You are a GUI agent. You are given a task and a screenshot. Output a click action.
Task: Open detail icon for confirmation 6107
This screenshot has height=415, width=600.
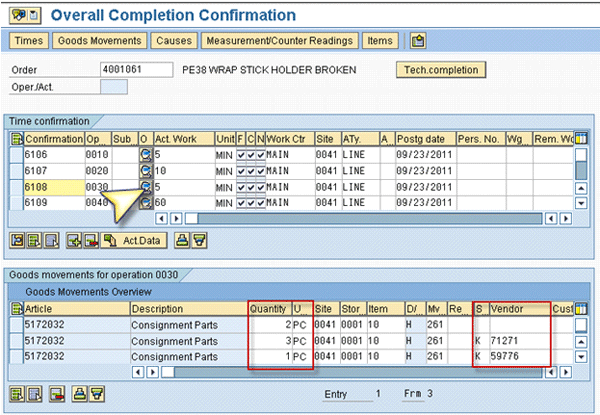pos(145,171)
